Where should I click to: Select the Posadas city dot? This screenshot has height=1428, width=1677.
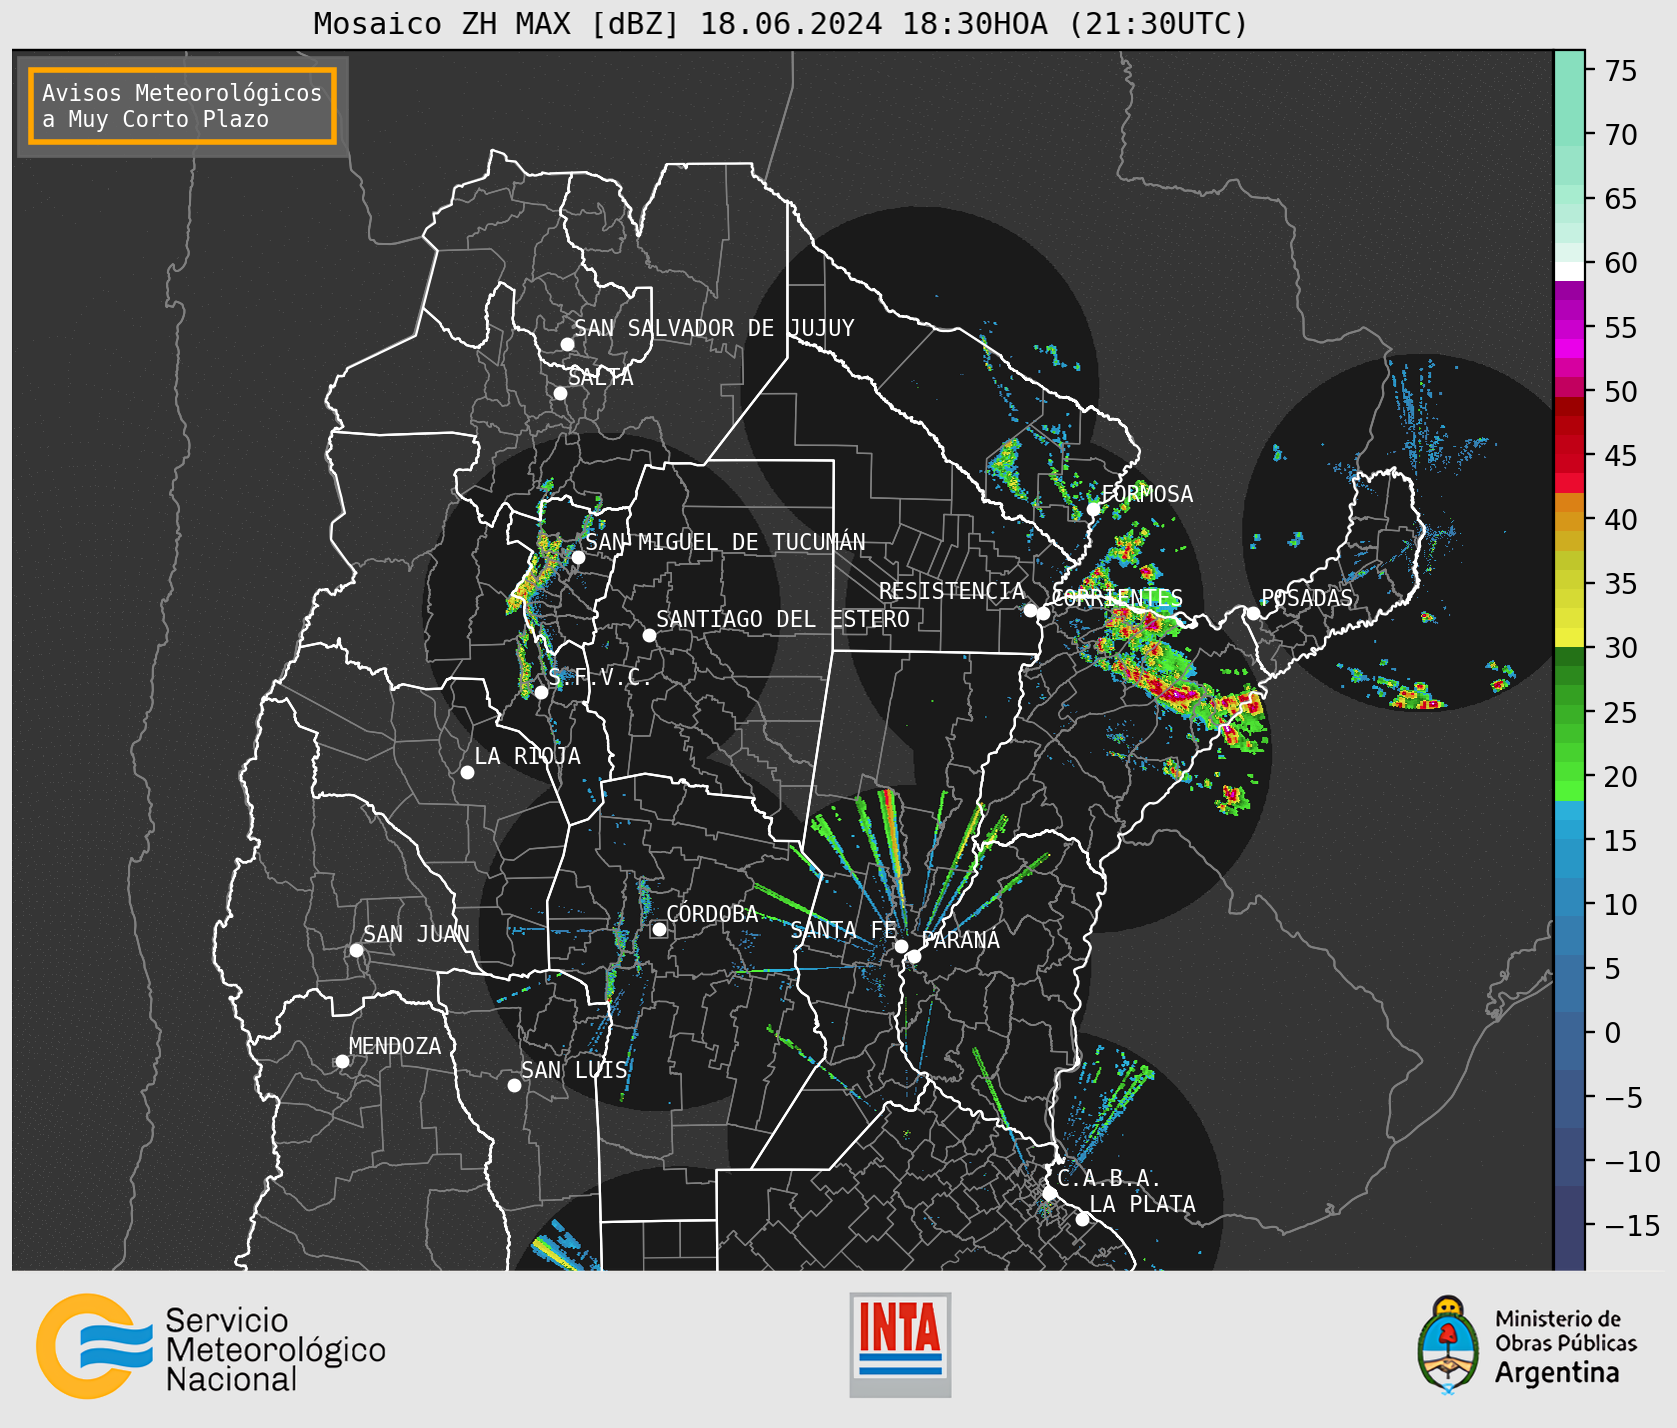1253,613
